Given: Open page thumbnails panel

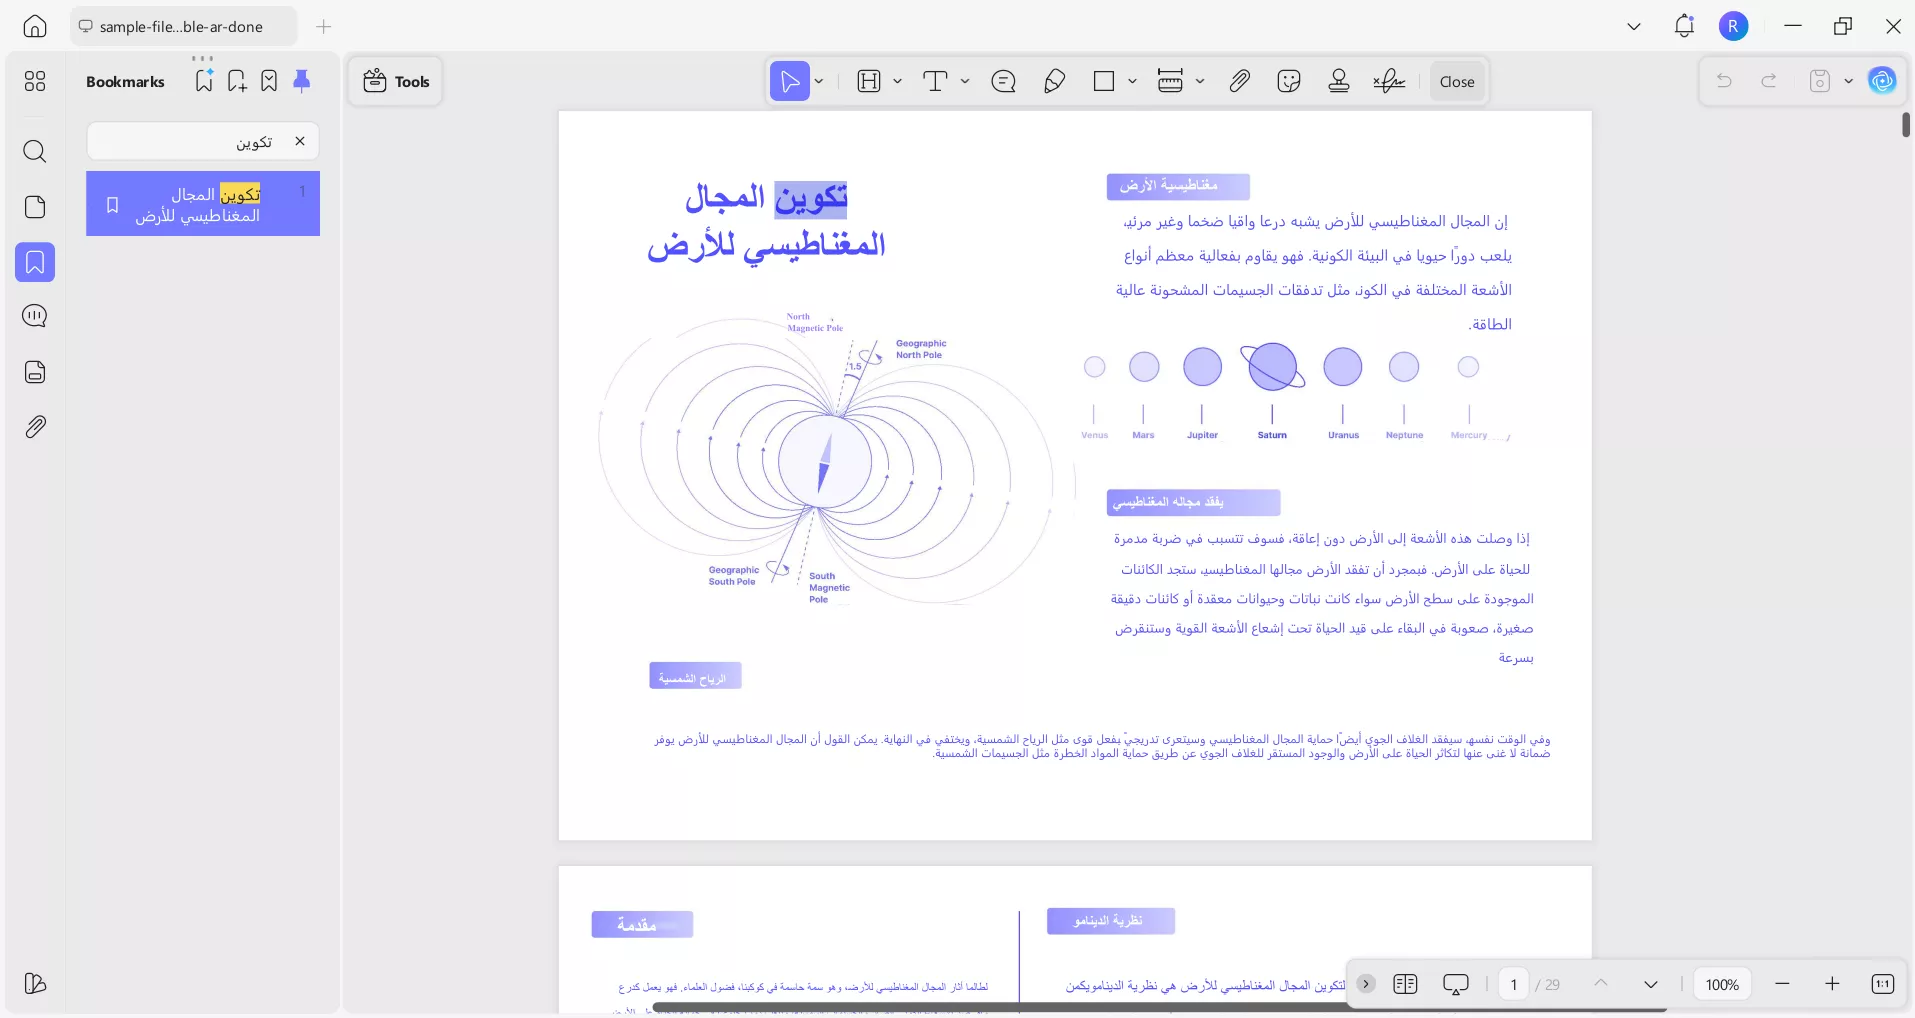Looking at the screenshot, I should click(x=35, y=207).
